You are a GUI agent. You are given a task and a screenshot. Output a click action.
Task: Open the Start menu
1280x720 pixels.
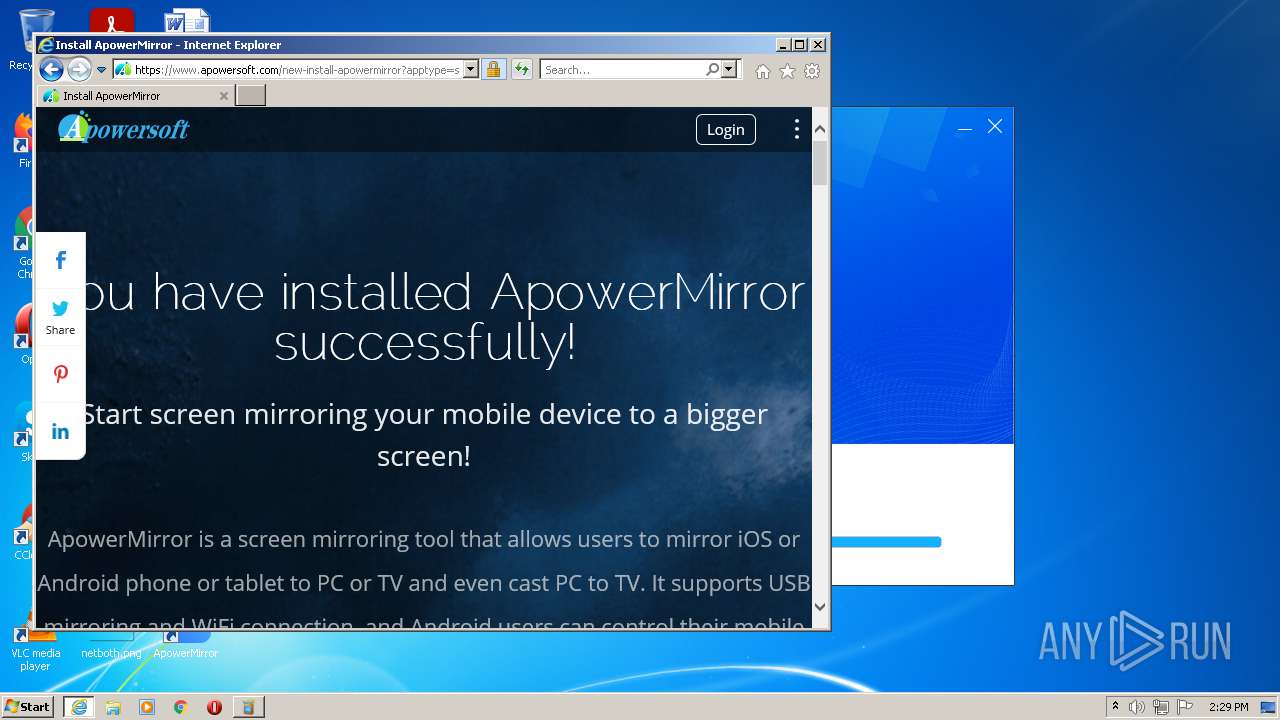(x=28, y=707)
